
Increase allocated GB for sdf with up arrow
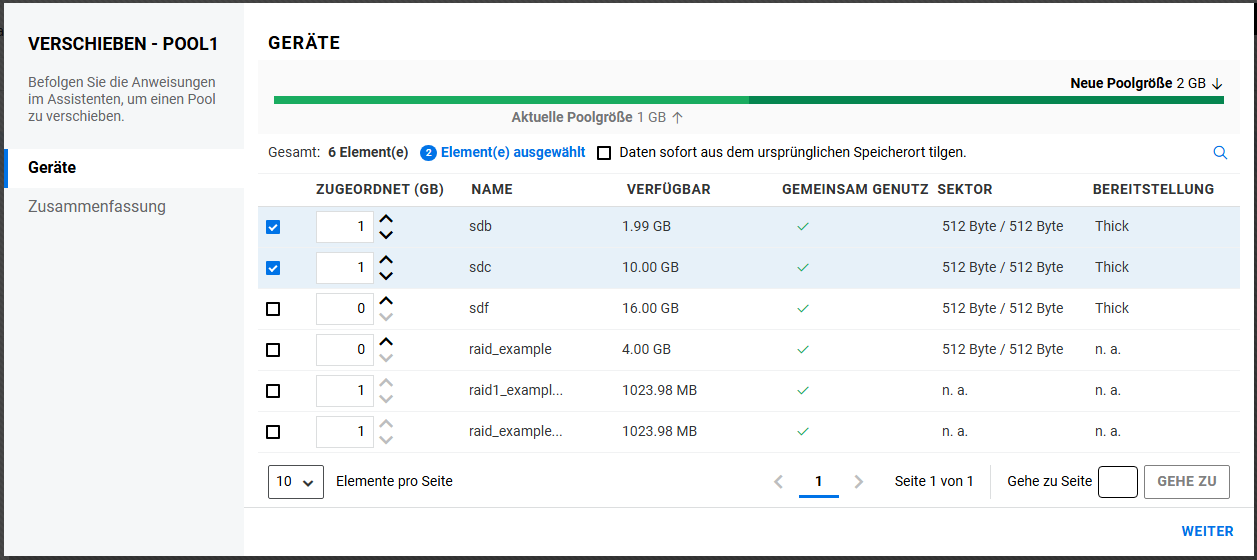(x=386, y=301)
